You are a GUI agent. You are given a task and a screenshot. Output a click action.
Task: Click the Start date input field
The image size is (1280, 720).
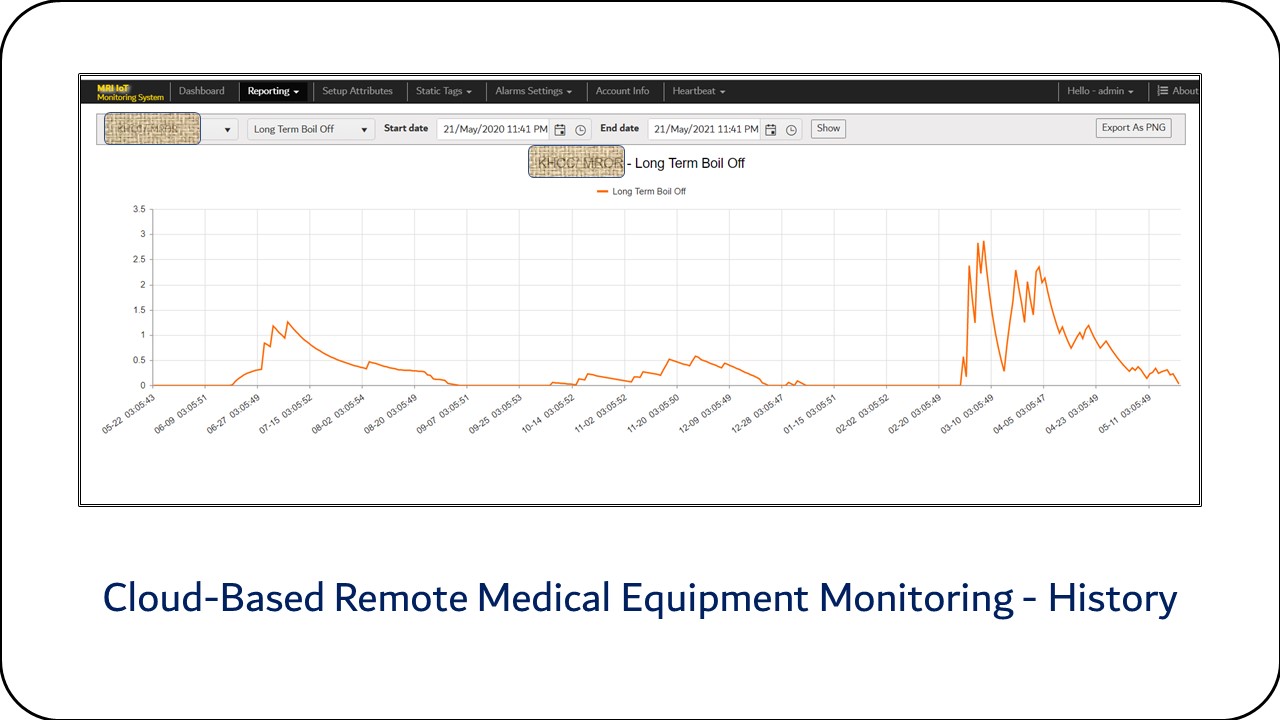[494, 129]
